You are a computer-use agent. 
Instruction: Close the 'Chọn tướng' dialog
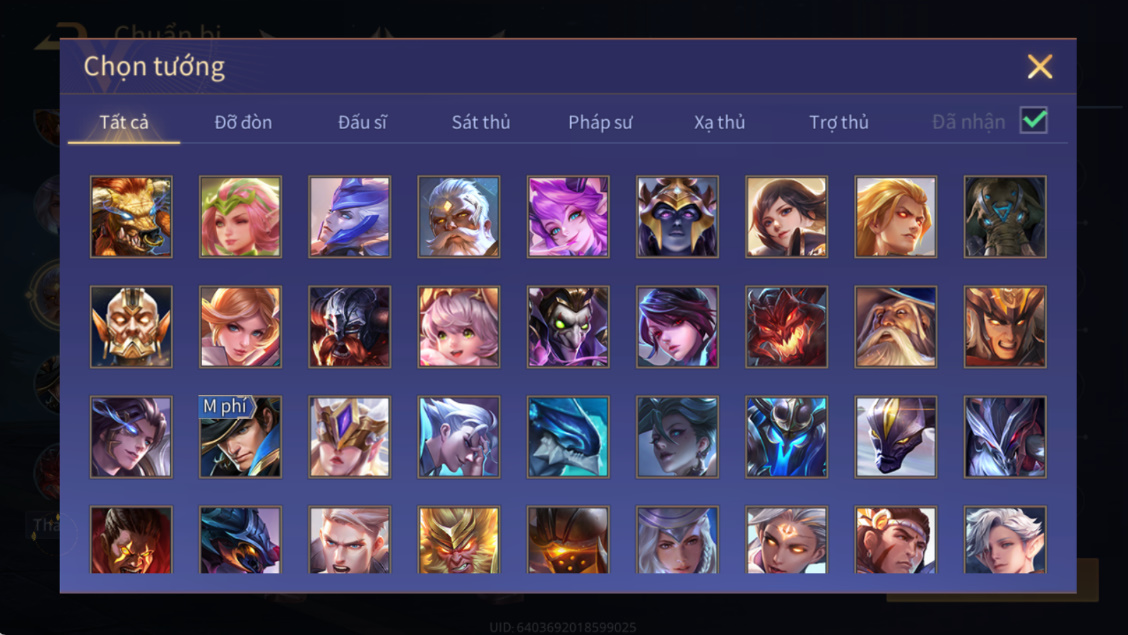[x=1040, y=67]
